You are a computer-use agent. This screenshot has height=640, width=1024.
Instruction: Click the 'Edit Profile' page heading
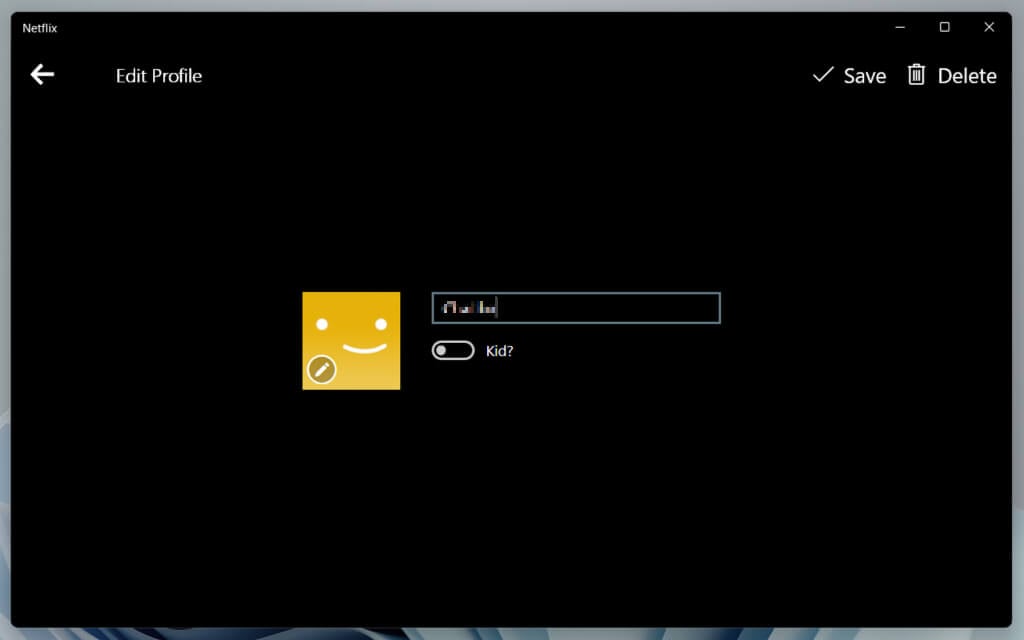[x=159, y=76]
